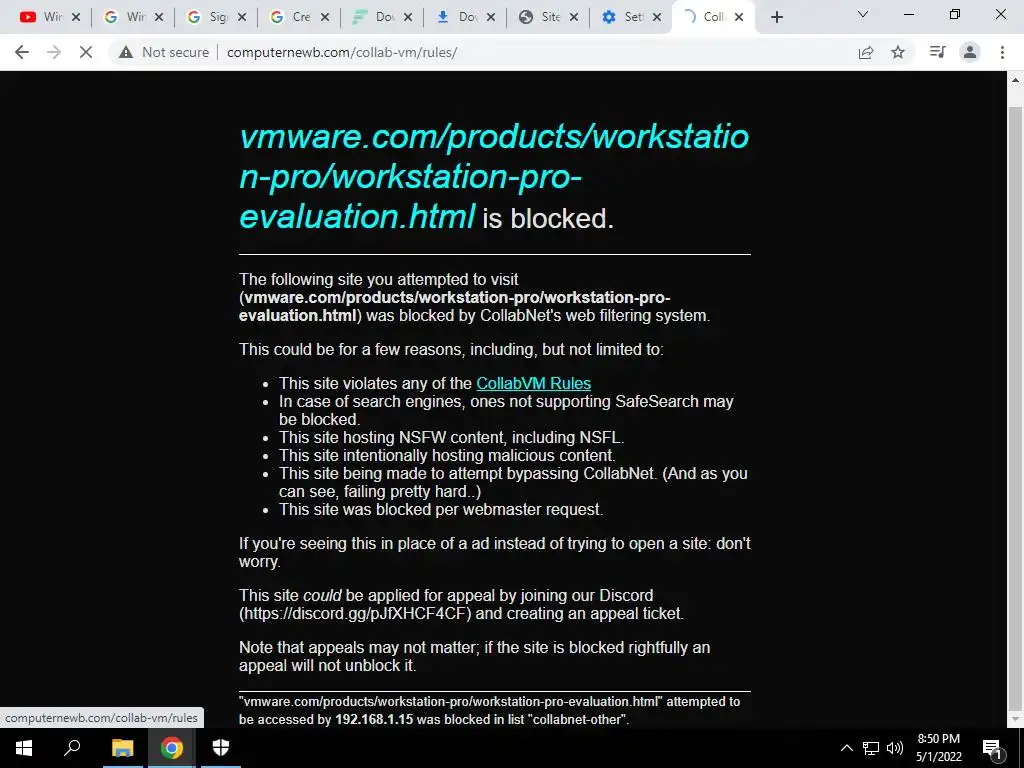Image resolution: width=1024 pixels, height=768 pixels.
Task: Stop loading the page
Action: (x=86, y=52)
